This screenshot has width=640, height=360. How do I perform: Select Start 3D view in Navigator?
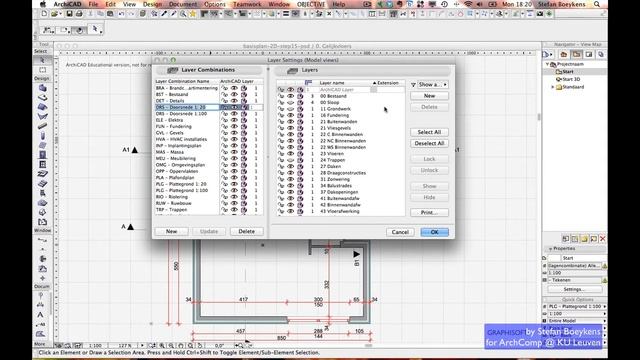(x=571, y=79)
